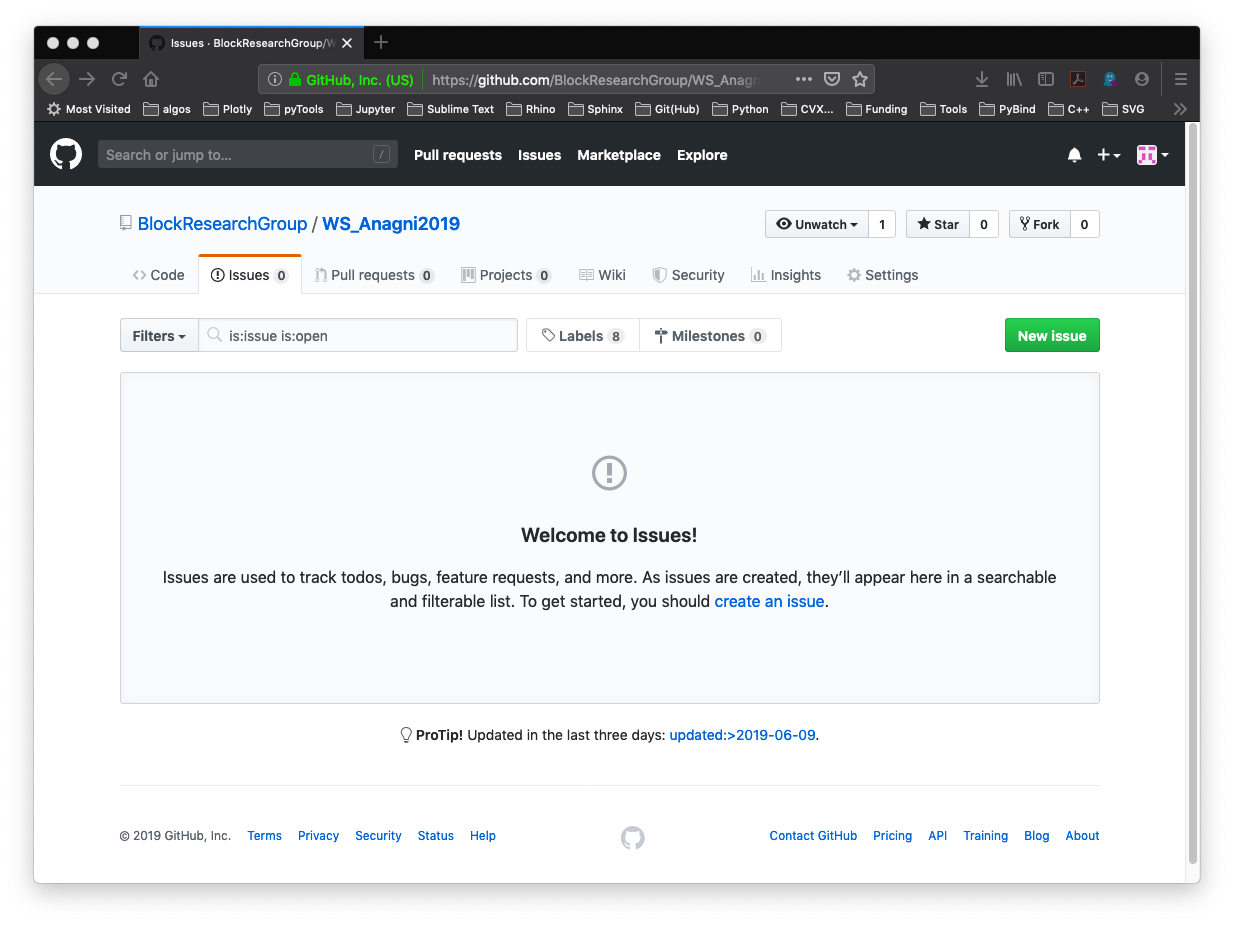Click the red PDF extension icon

pyautogui.click(x=1078, y=79)
